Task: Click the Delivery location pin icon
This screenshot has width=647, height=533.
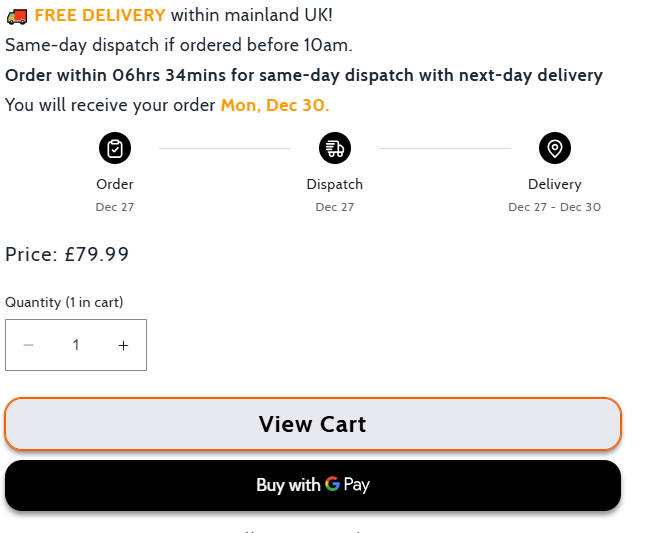Action: pos(555,149)
